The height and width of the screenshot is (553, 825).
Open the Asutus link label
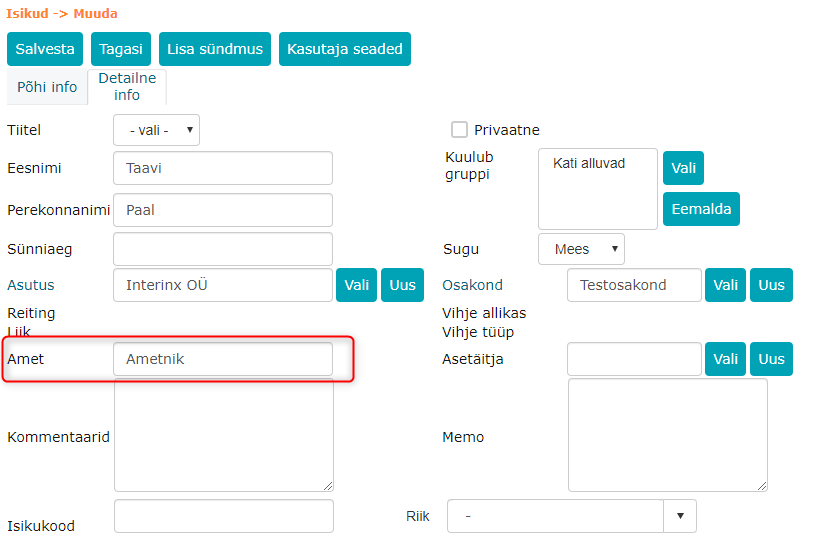click(31, 285)
